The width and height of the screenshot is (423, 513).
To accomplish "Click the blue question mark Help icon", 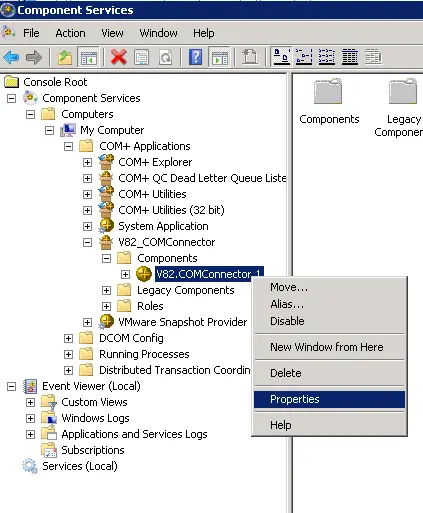I will click(195, 57).
